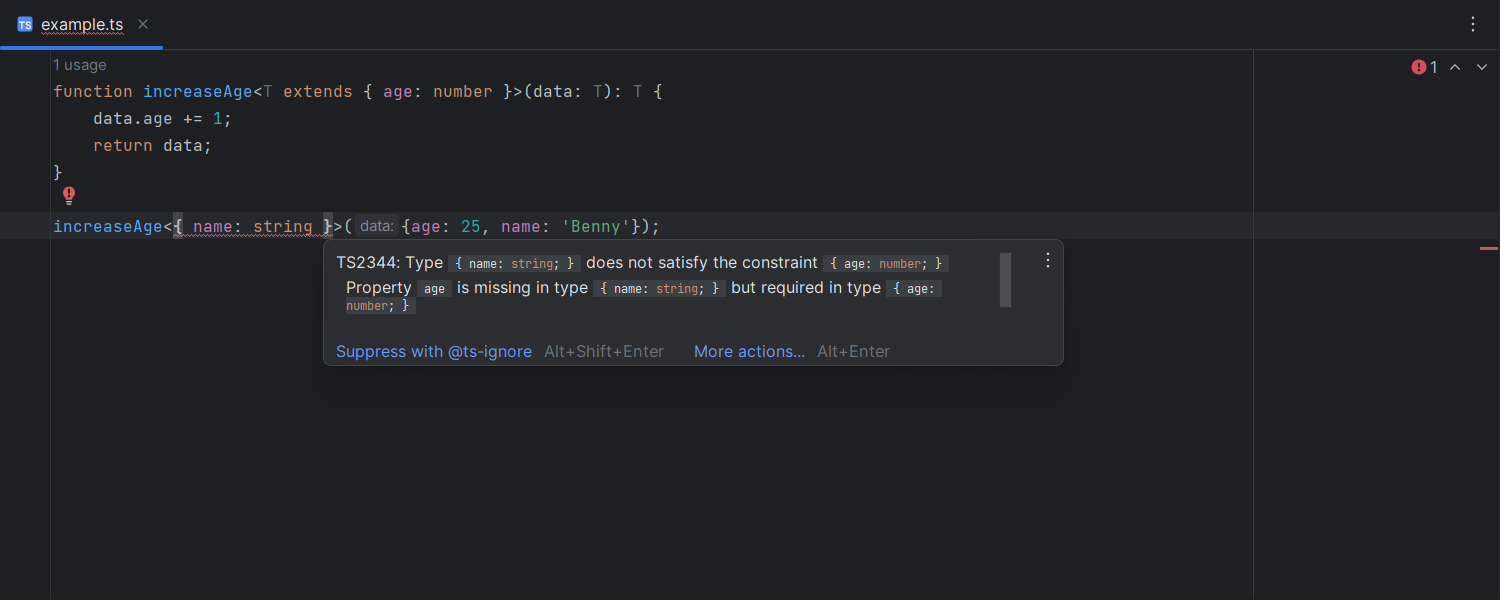Click the TypeScript file icon on the tab
The image size is (1500, 600).
coord(25,24)
